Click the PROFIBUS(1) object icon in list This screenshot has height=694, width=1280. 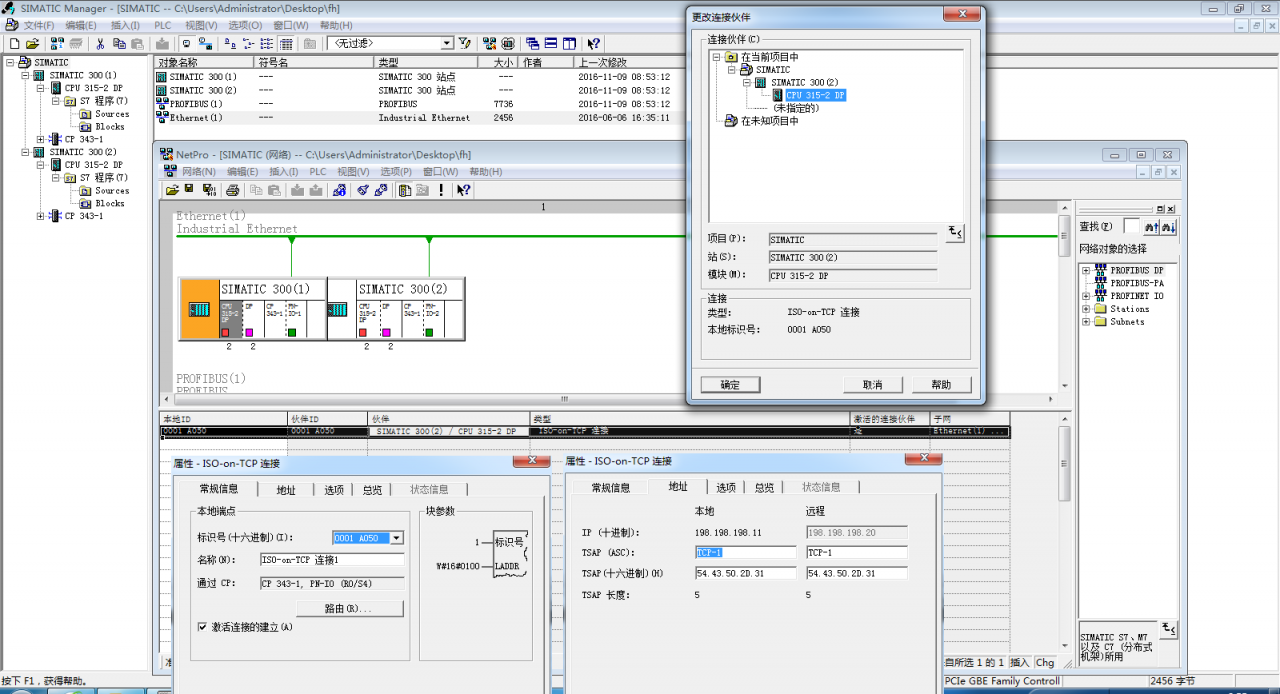[161, 104]
